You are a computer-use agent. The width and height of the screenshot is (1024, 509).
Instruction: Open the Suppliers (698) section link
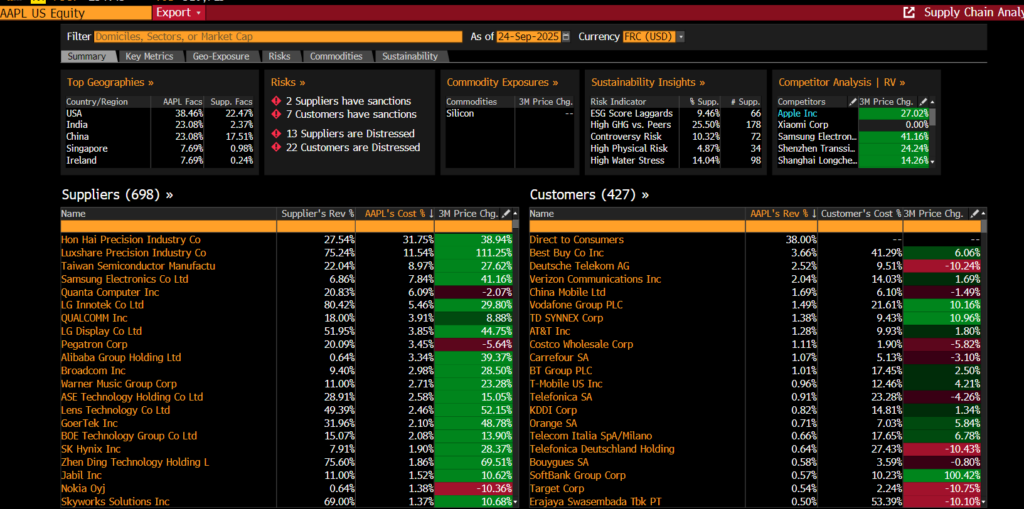click(117, 194)
